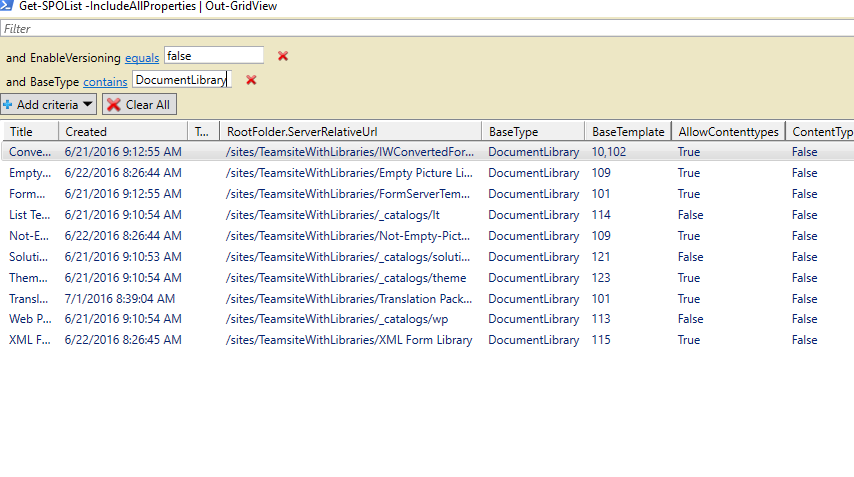This screenshot has height=477, width=854.
Task: Click the Clear All button
Action: 139,105
